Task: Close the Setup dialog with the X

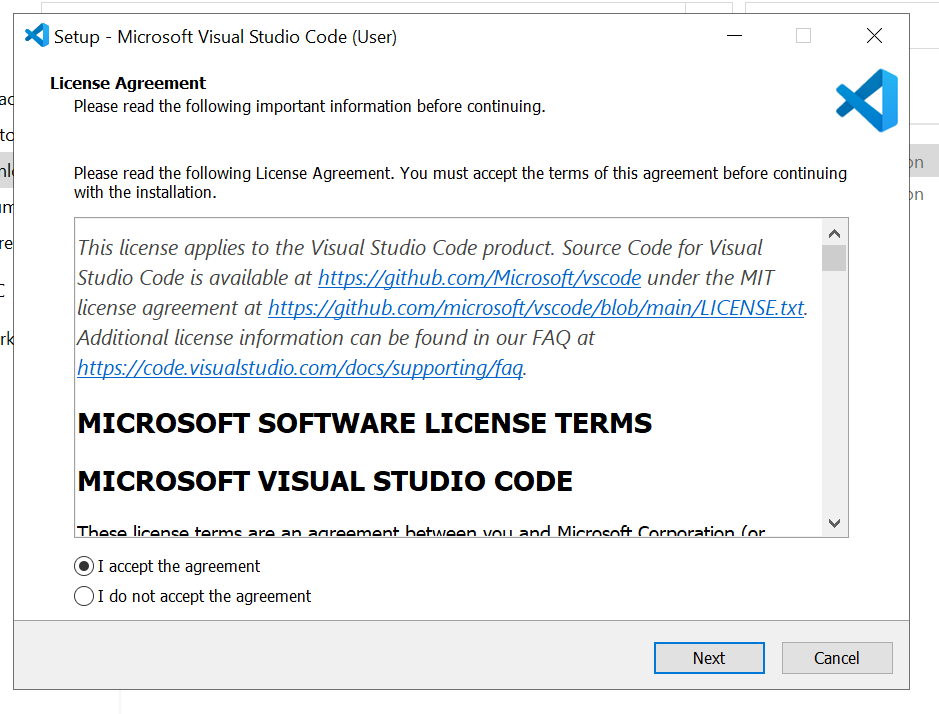Action: pos(874,36)
